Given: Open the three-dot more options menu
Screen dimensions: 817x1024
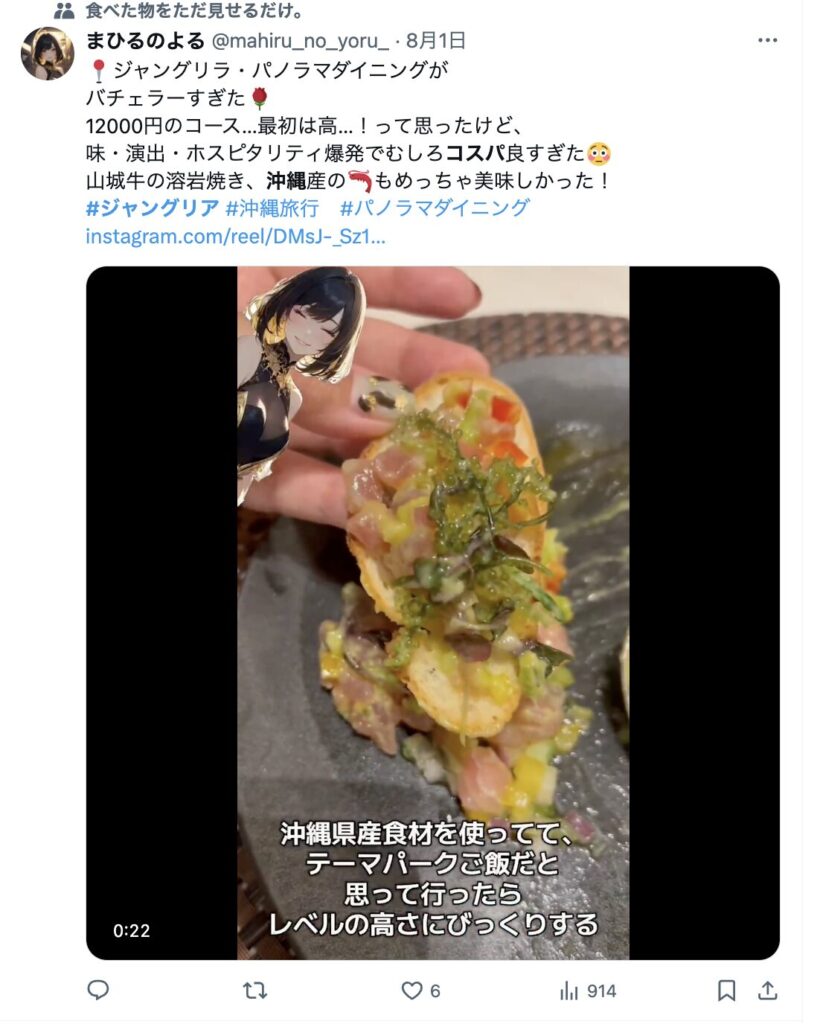Looking at the screenshot, I should 768,40.
